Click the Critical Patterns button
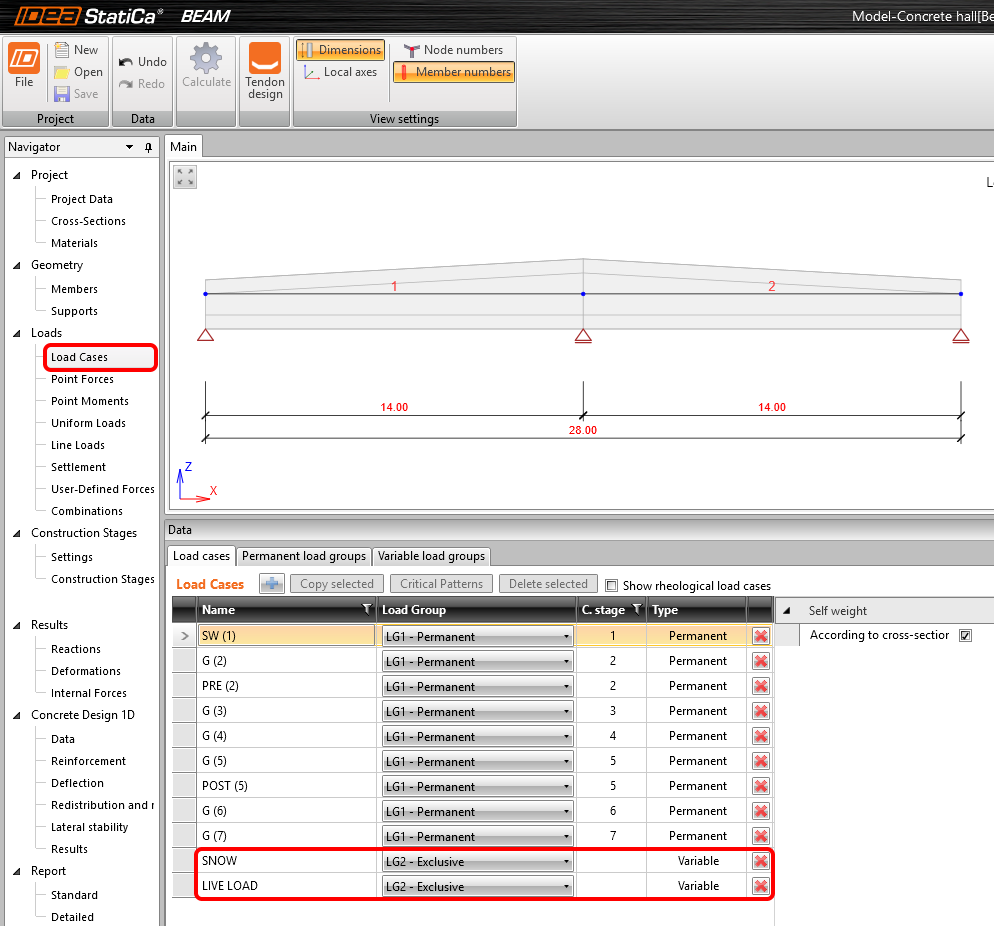Viewport: 994px width, 926px height. [x=441, y=584]
